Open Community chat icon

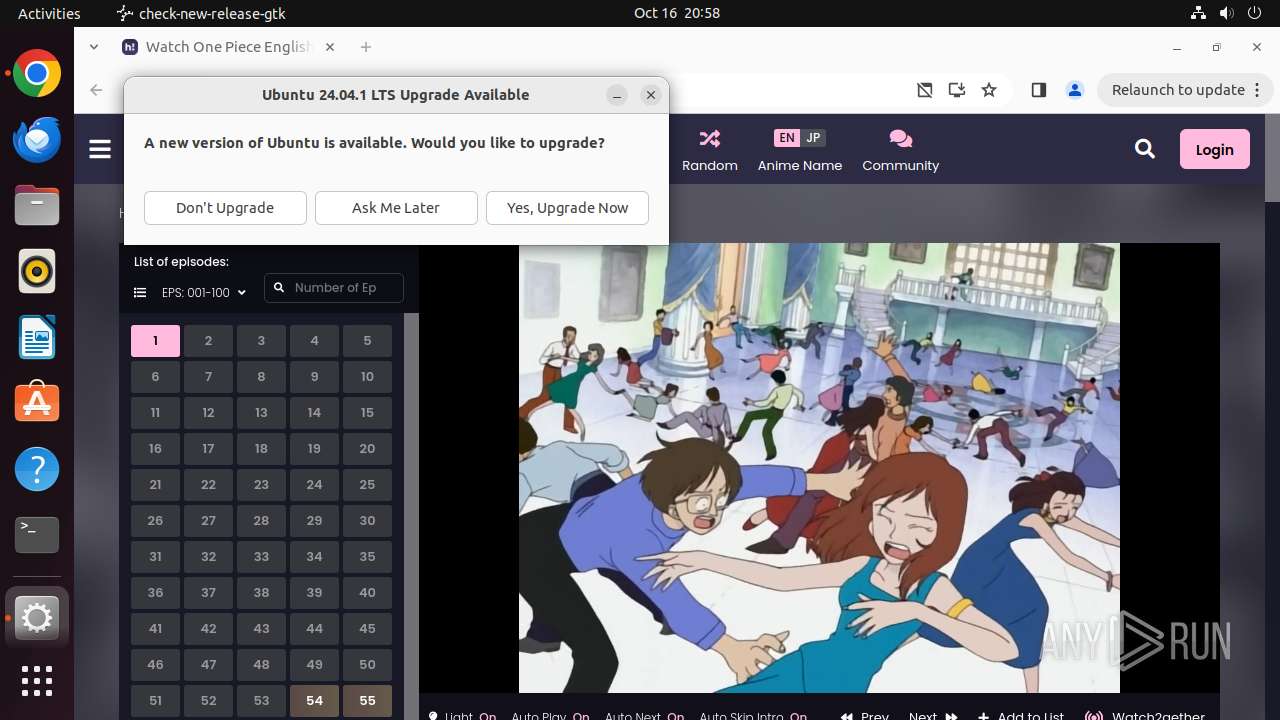900,138
